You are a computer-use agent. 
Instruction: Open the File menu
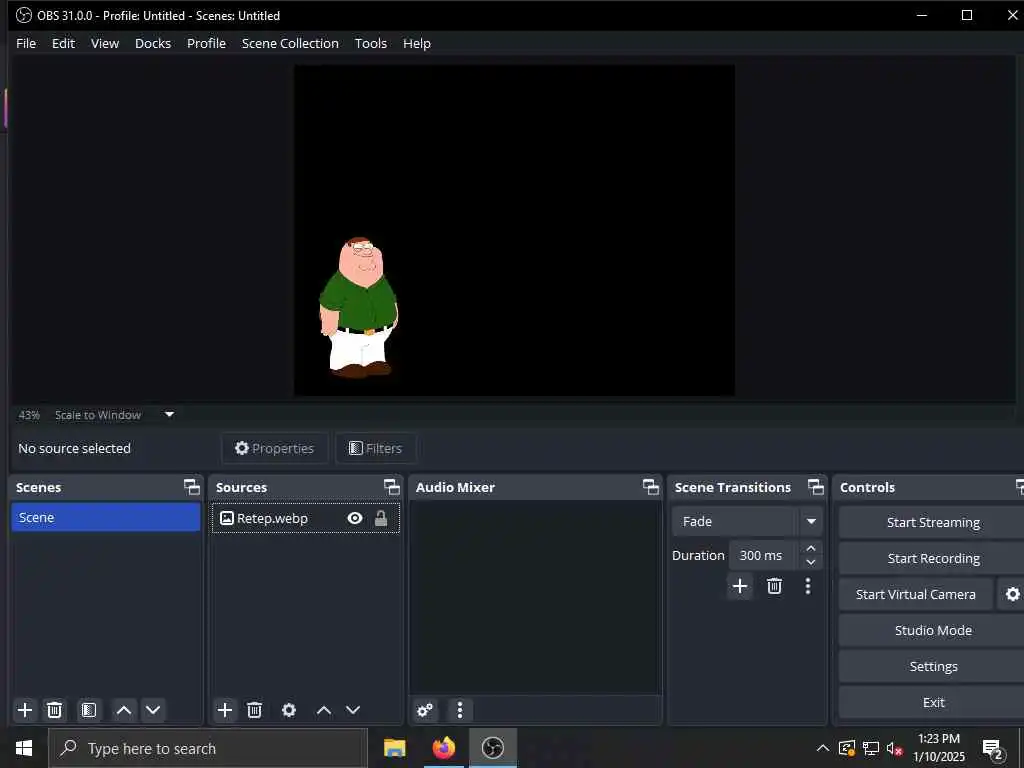(26, 43)
